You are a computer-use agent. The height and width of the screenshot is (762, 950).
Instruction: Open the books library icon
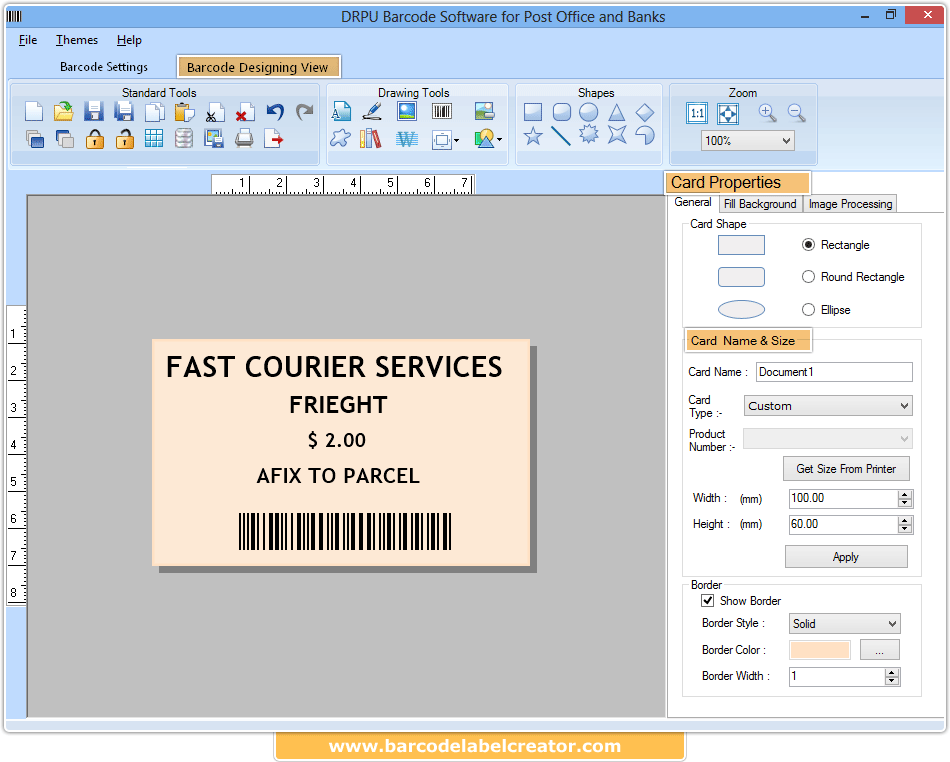click(x=371, y=139)
